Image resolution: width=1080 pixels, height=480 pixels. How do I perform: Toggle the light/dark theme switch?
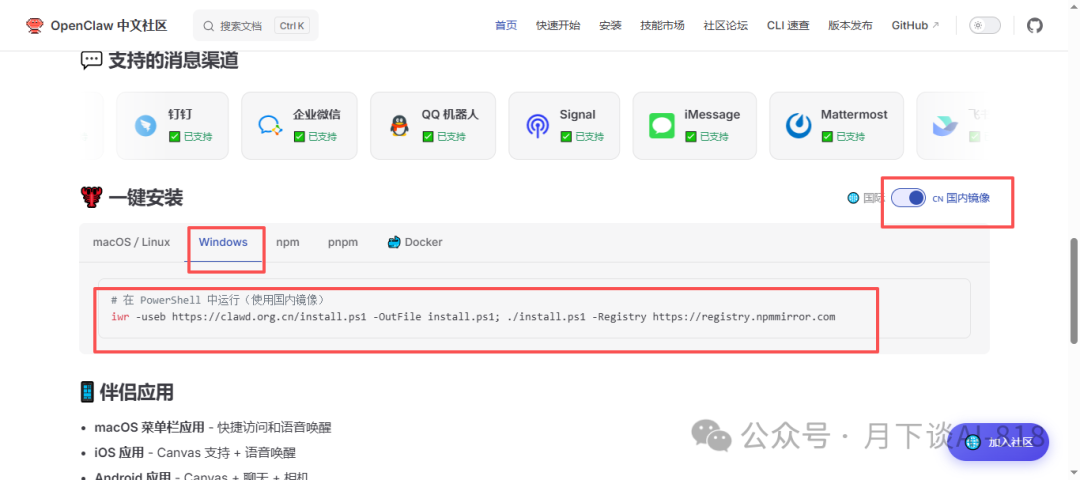click(985, 25)
